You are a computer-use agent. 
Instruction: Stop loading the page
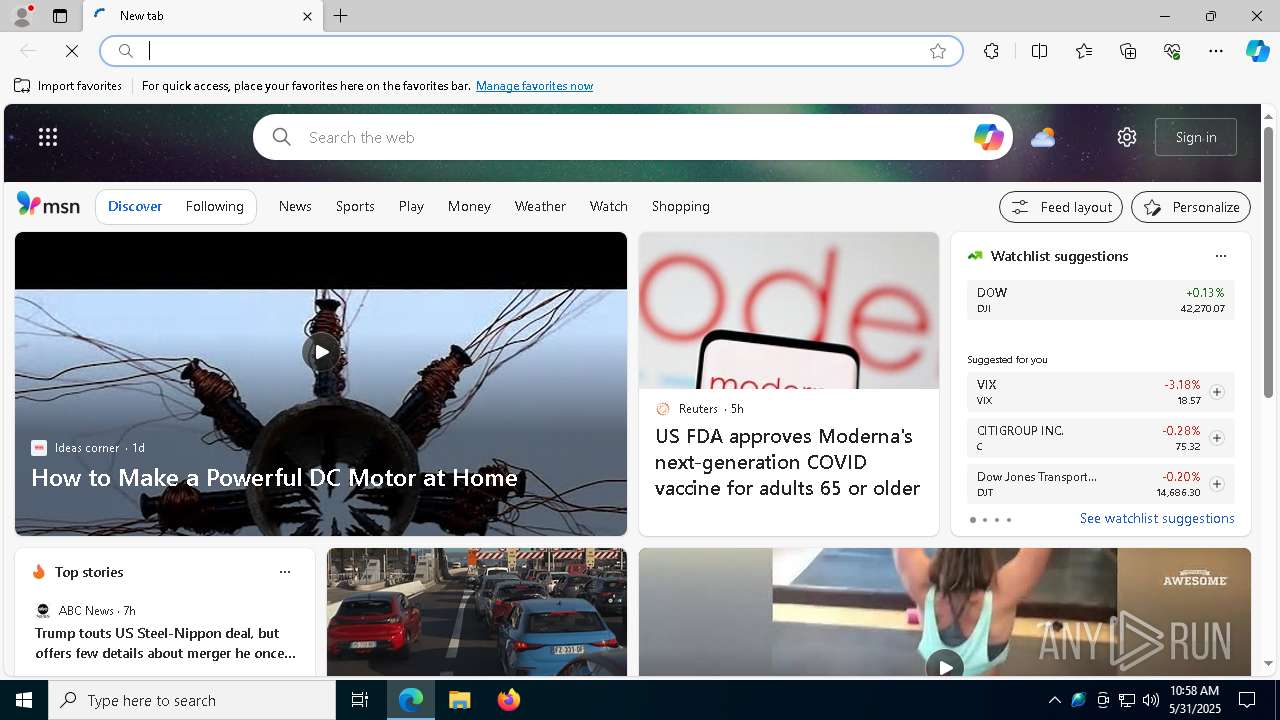click(72, 51)
